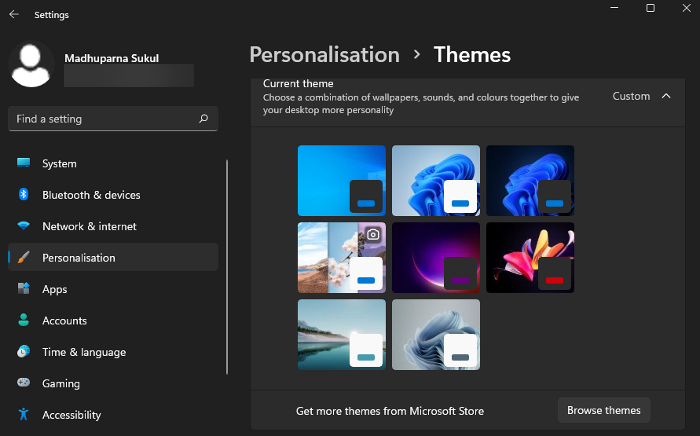Open Accounts settings page
This screenshot has width=700, height=436.
point(113,320)
